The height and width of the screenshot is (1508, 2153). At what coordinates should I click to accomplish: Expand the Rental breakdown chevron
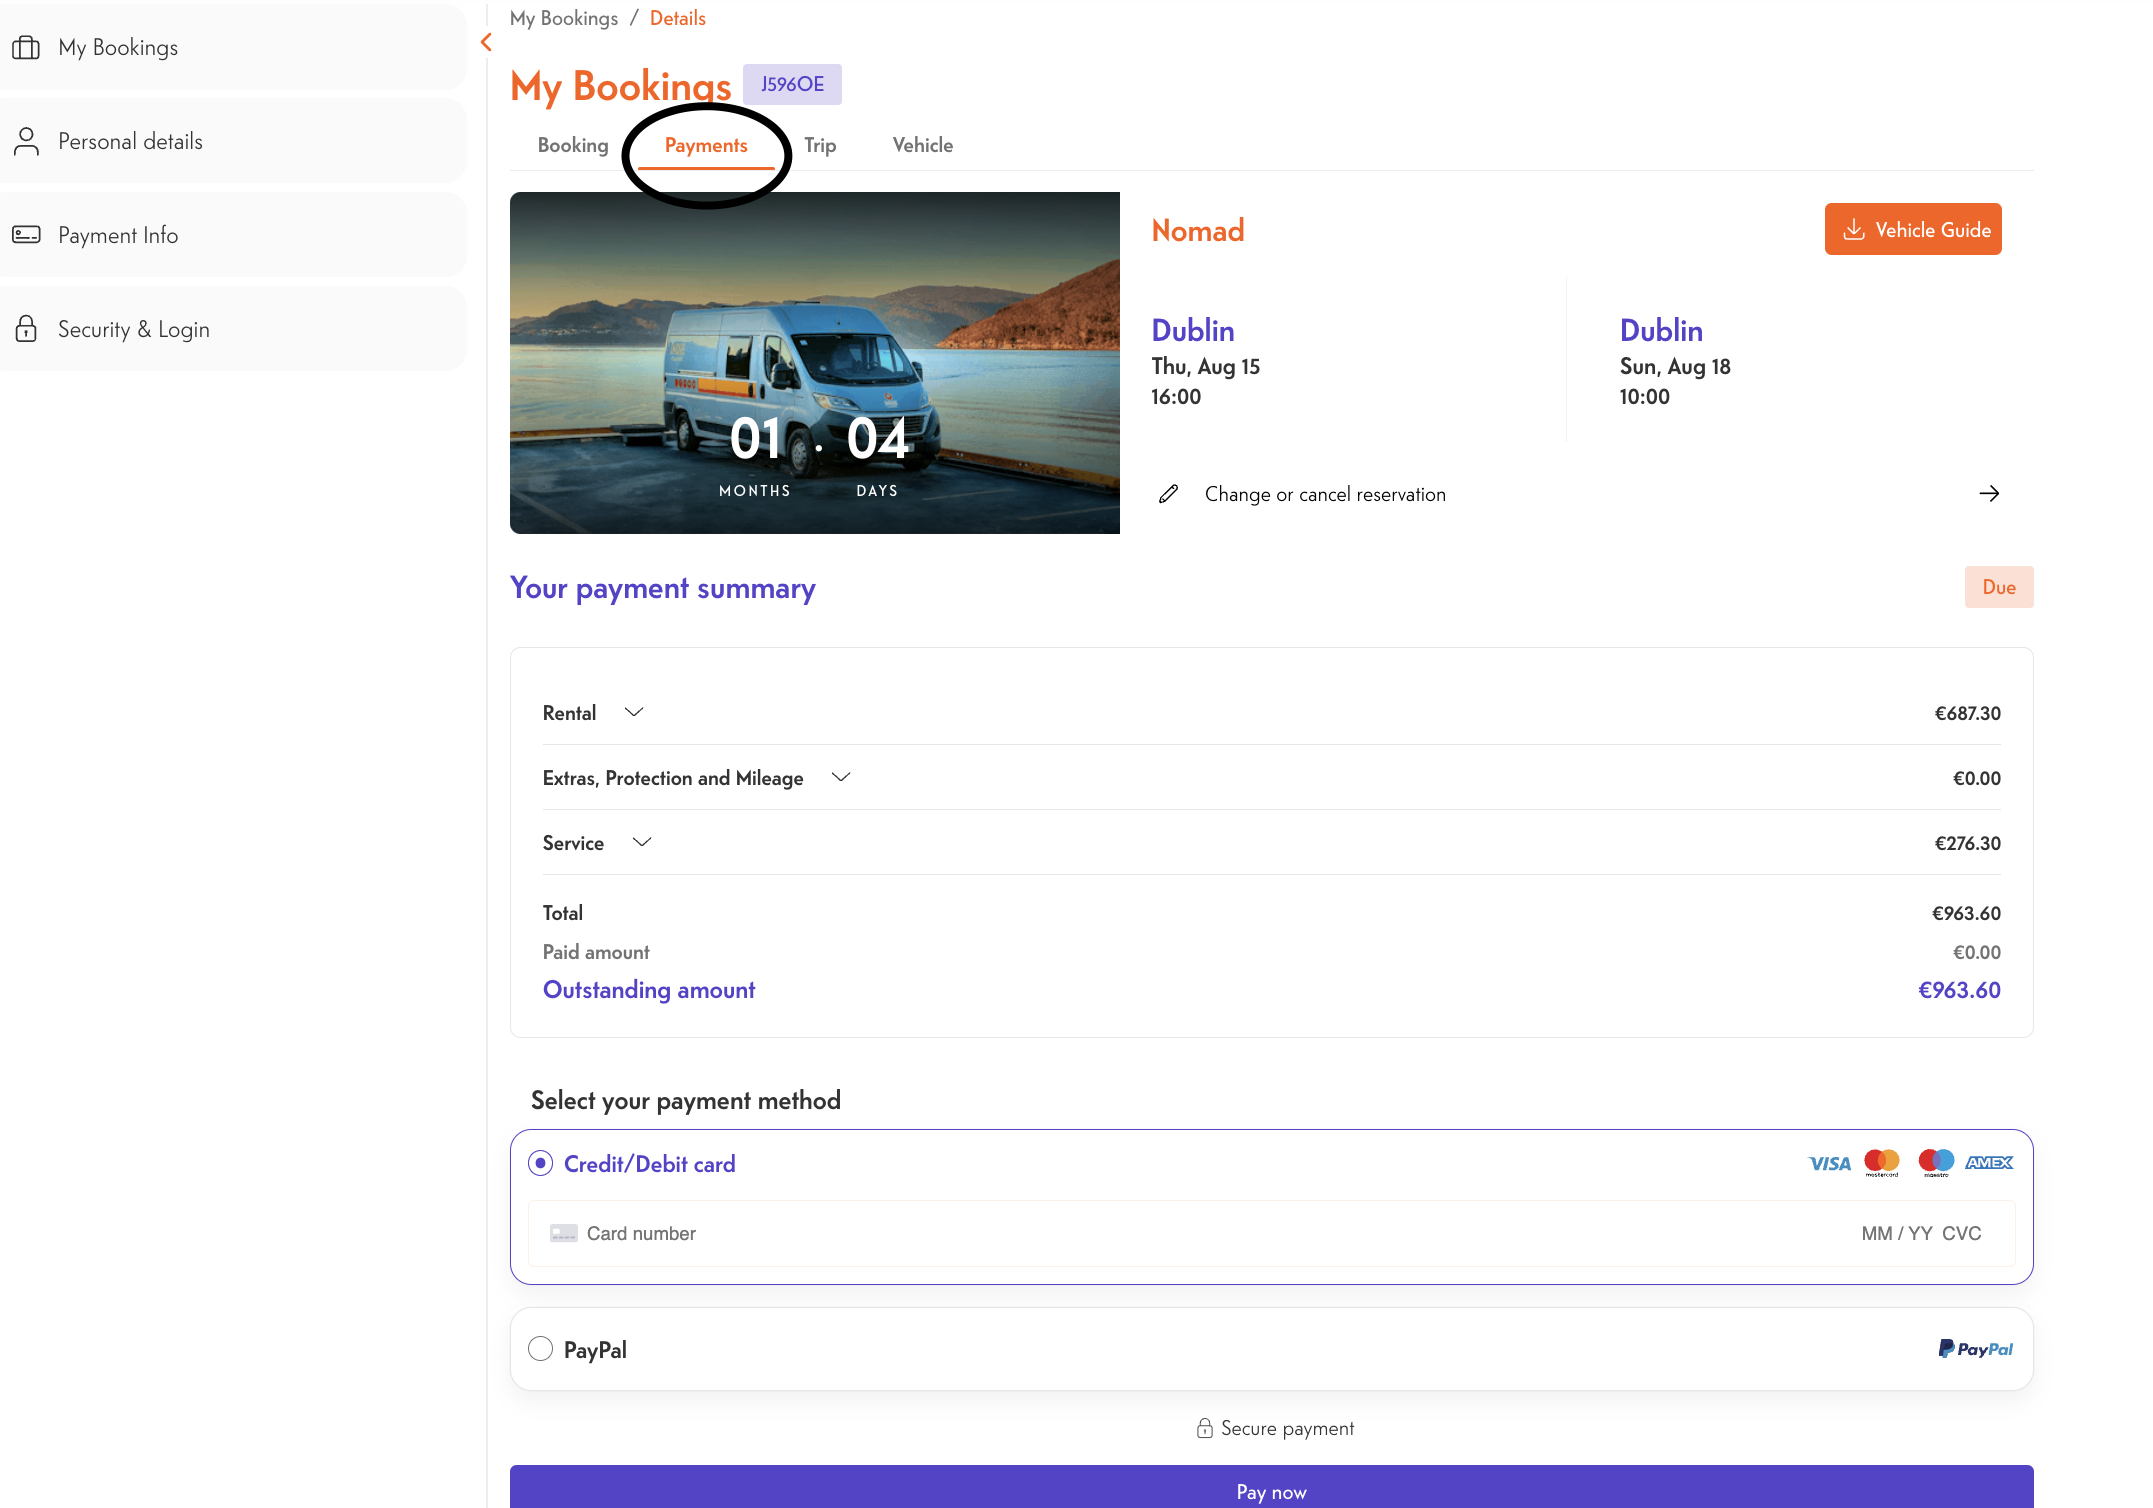click(x=634, y=712)
